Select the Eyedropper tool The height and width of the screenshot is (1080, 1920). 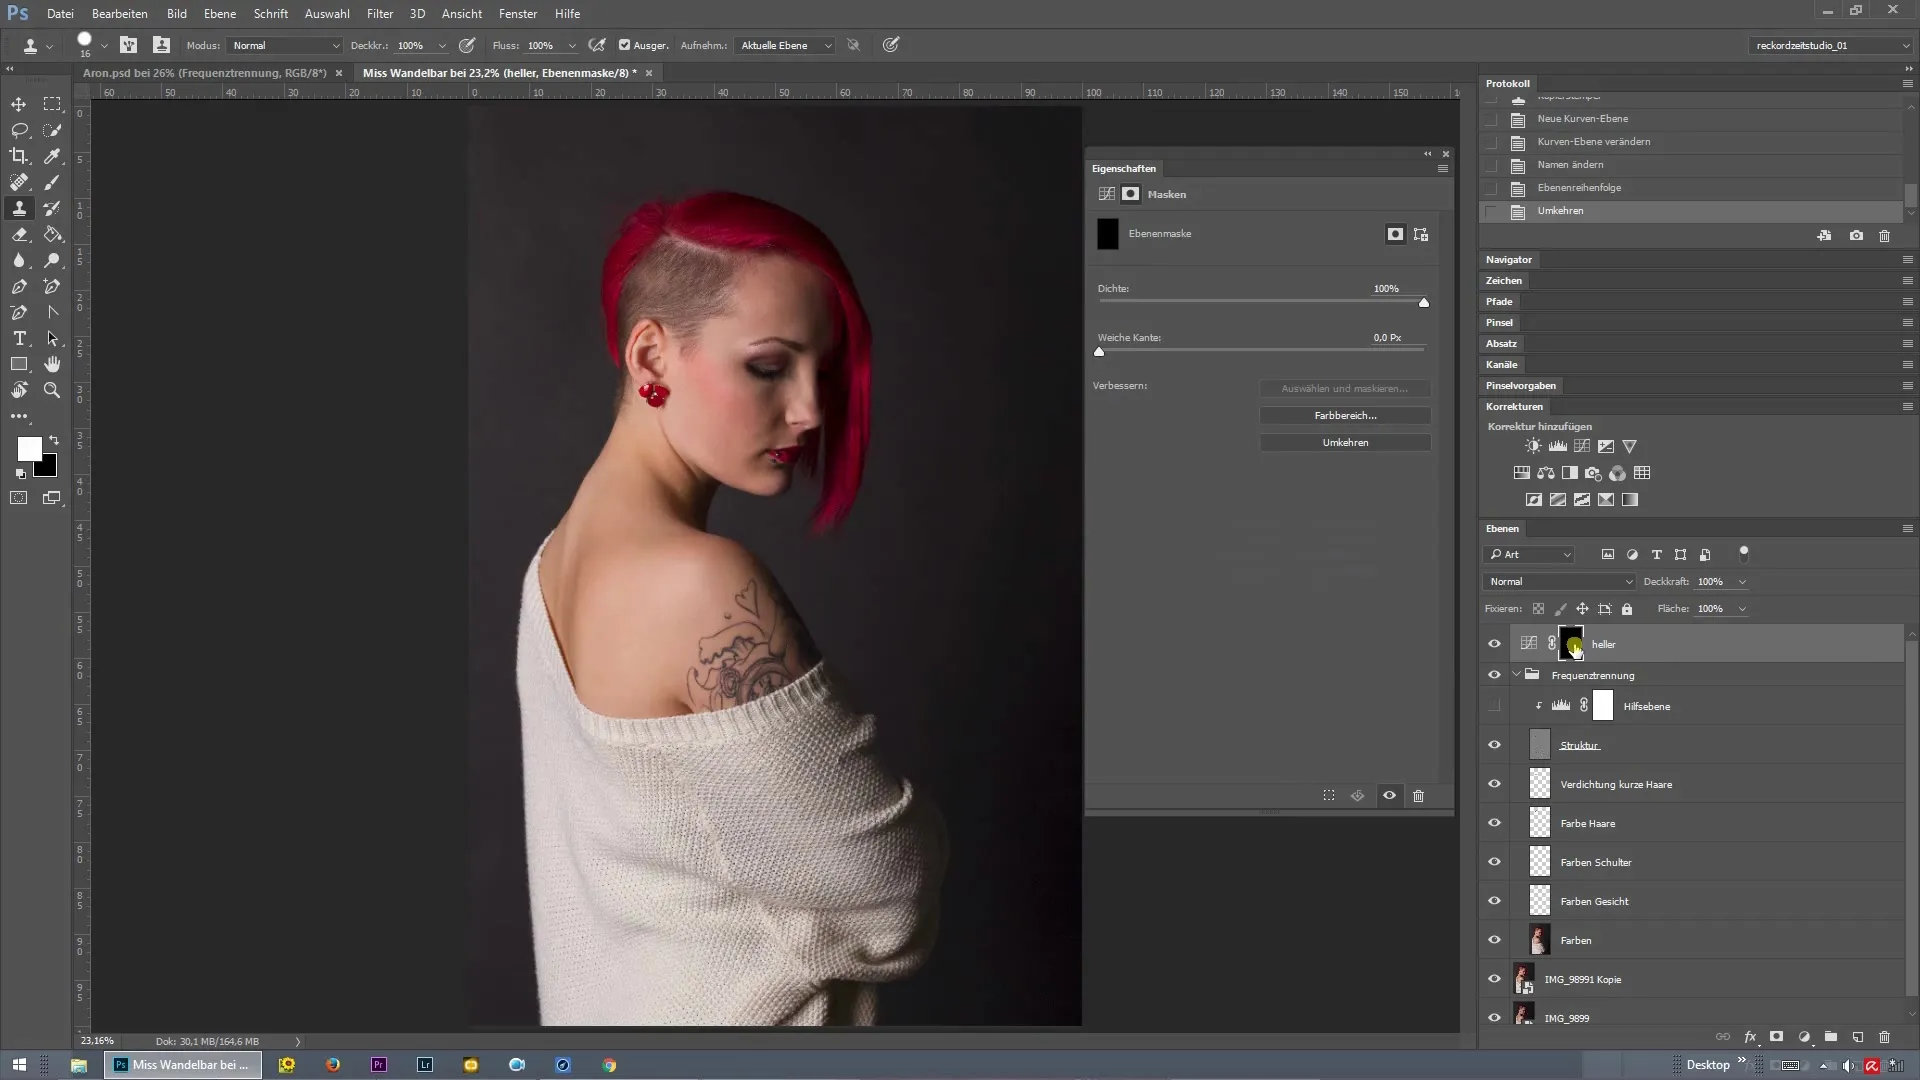(x=52, y=156)
